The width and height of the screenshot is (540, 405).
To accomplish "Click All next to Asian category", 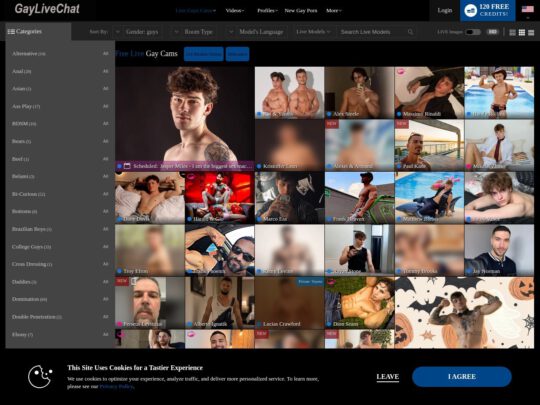I will point(105,89).
